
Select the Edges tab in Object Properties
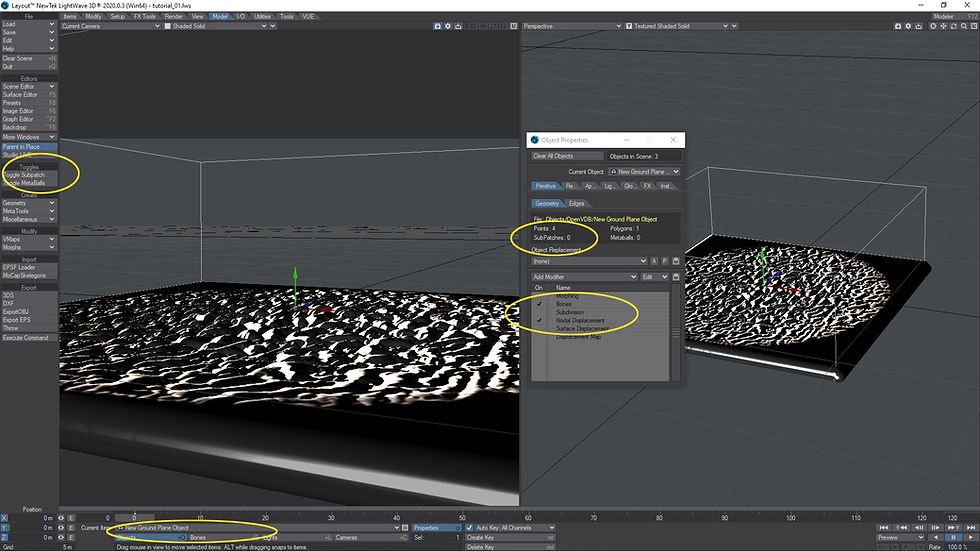577,203
